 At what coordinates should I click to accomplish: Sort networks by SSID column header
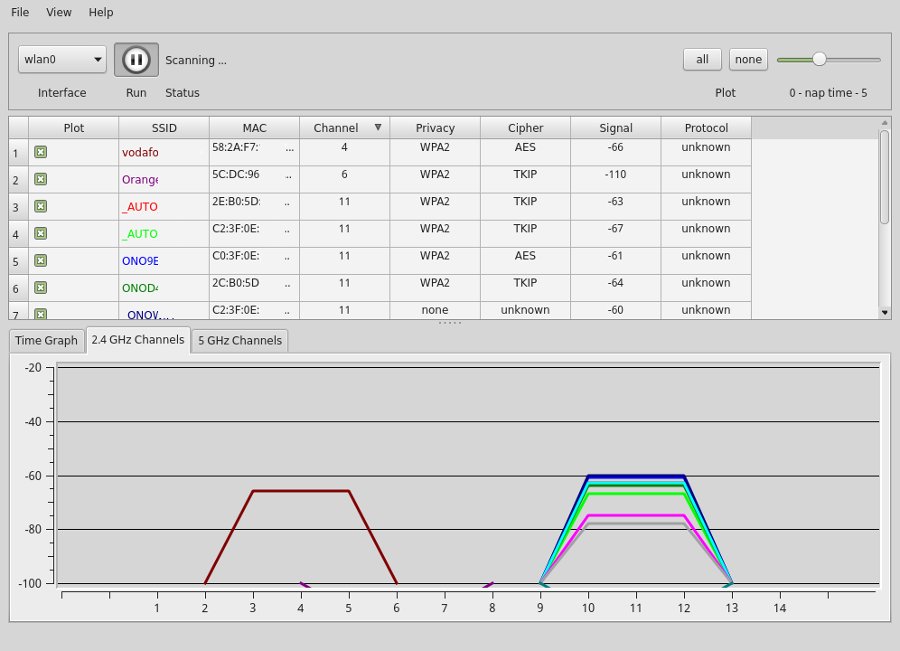coord(163,128)
